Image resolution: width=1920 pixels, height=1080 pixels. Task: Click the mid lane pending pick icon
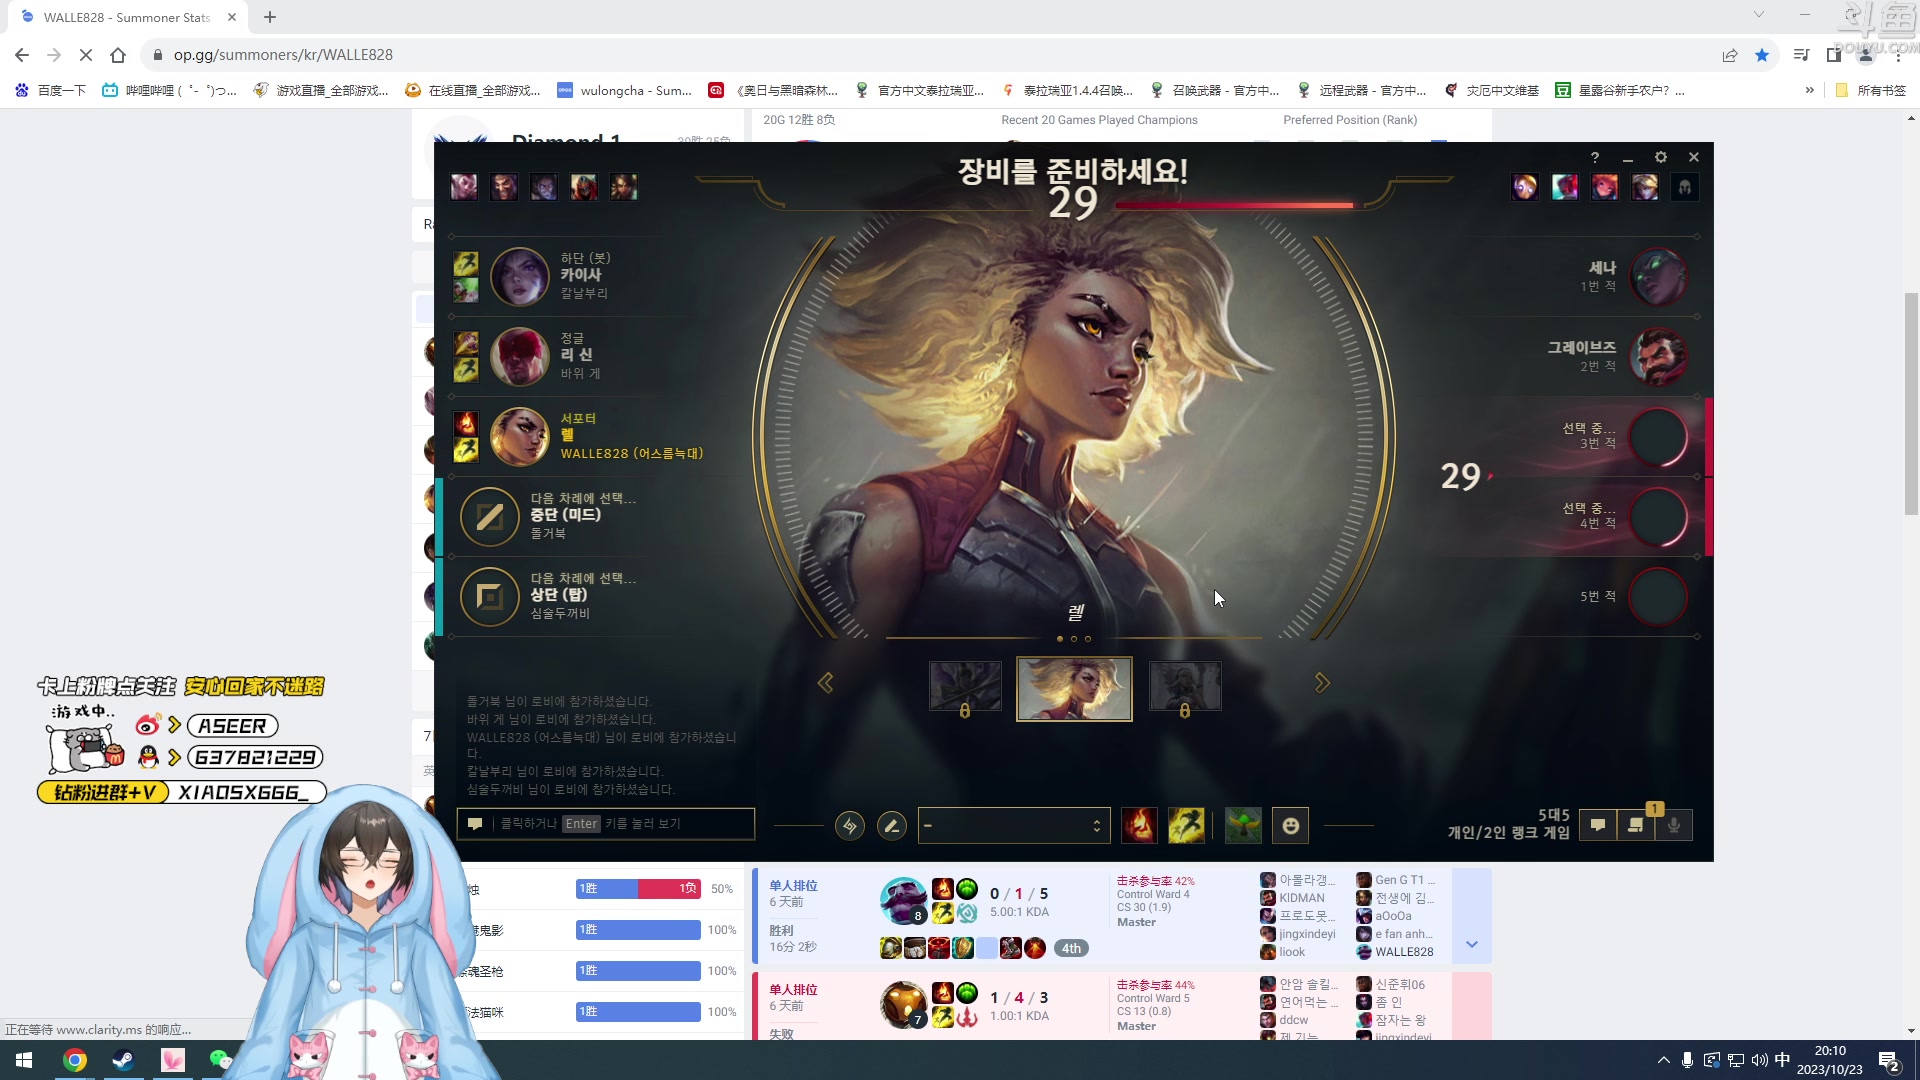coord(489,517)
